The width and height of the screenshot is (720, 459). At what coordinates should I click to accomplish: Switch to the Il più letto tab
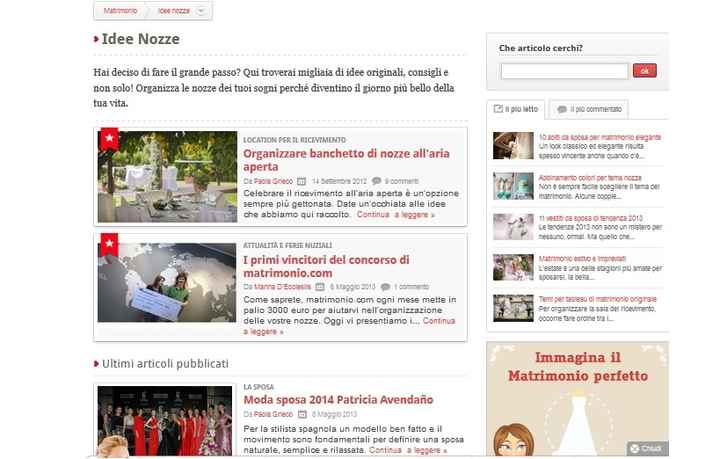tap(516, 109)
